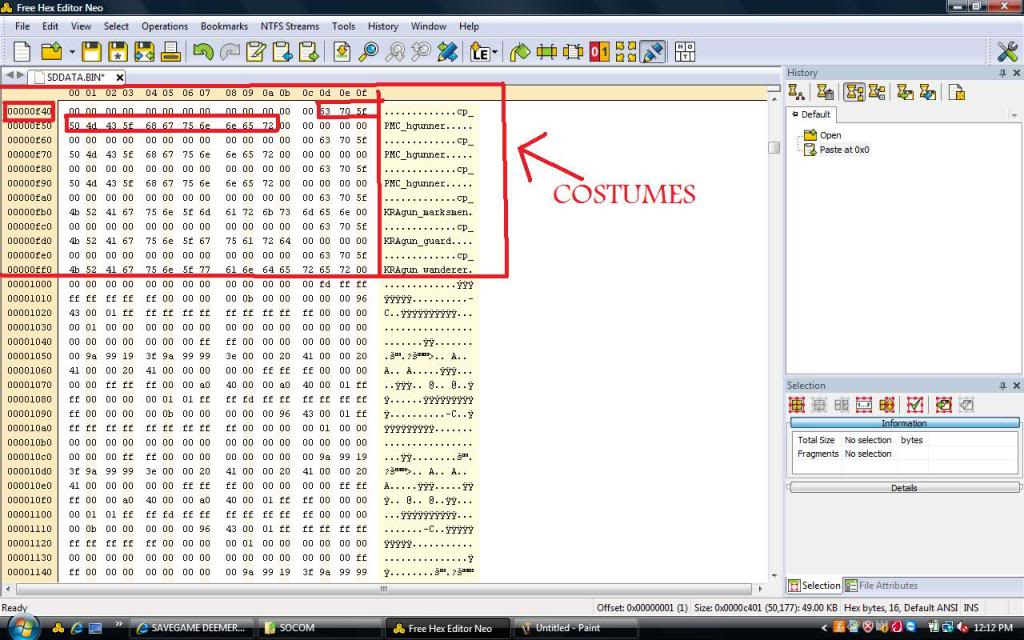
Task: Click the vertical scrollbar thumb of hex view
Action: pyautogui.click(x=774, y=148)
